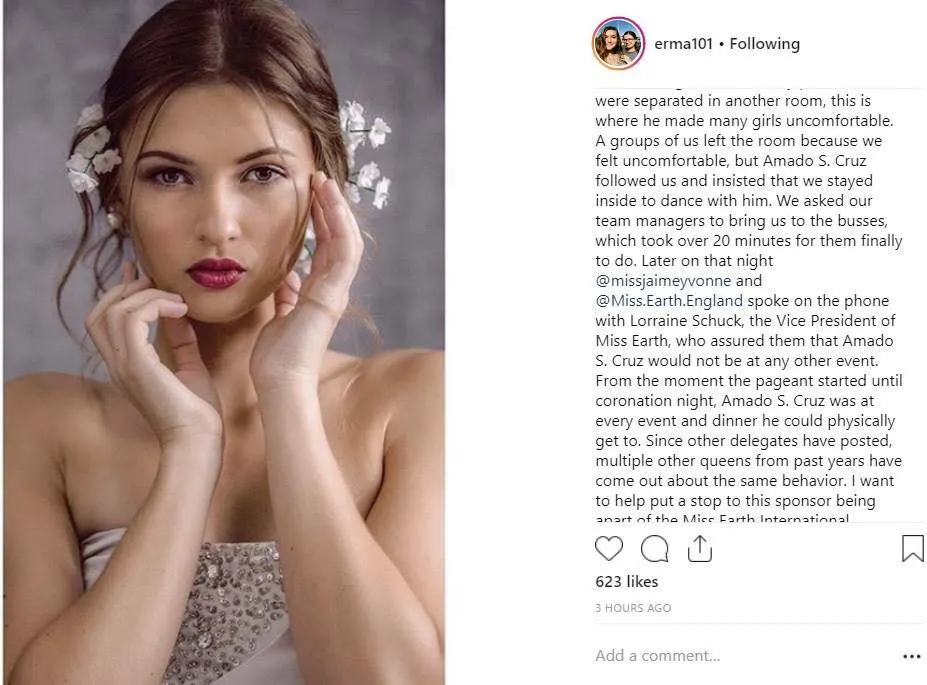
Task: Open the comment bubble icon
Action: [654, 548]
